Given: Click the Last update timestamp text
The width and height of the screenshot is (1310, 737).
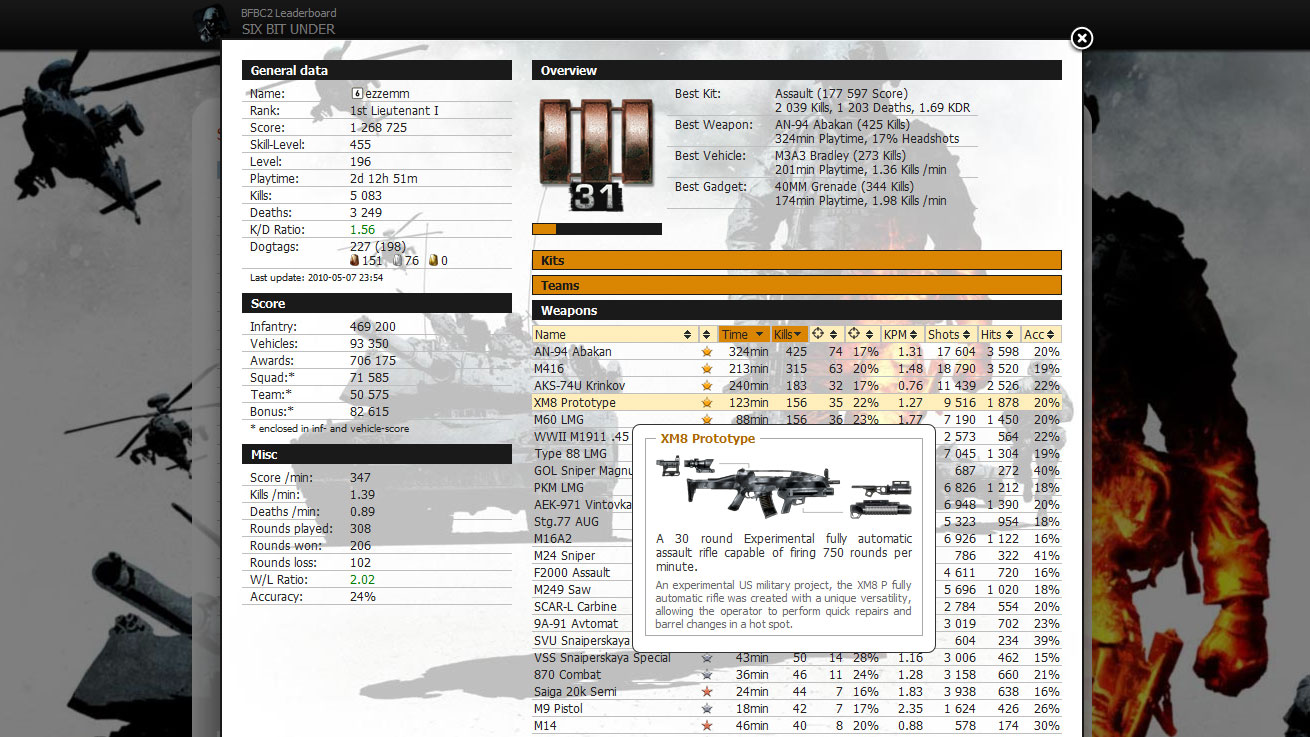Looking at the screenshot, I should click(x=316, y=278).
